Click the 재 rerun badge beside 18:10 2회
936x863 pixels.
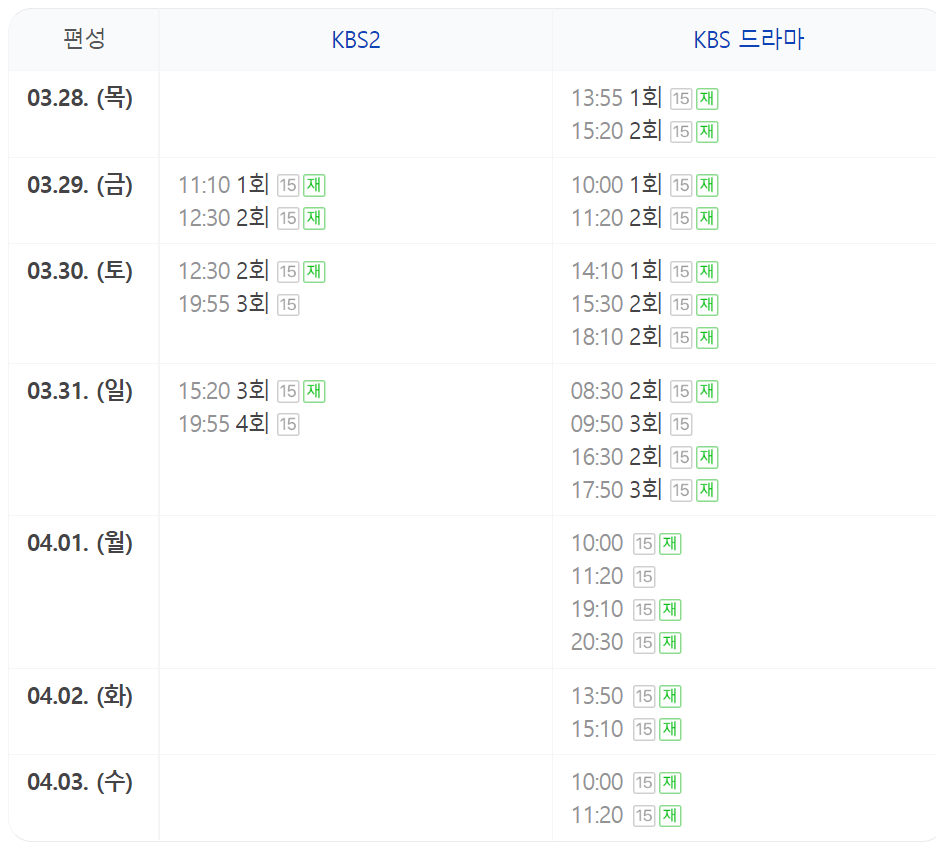pos(707,337)
